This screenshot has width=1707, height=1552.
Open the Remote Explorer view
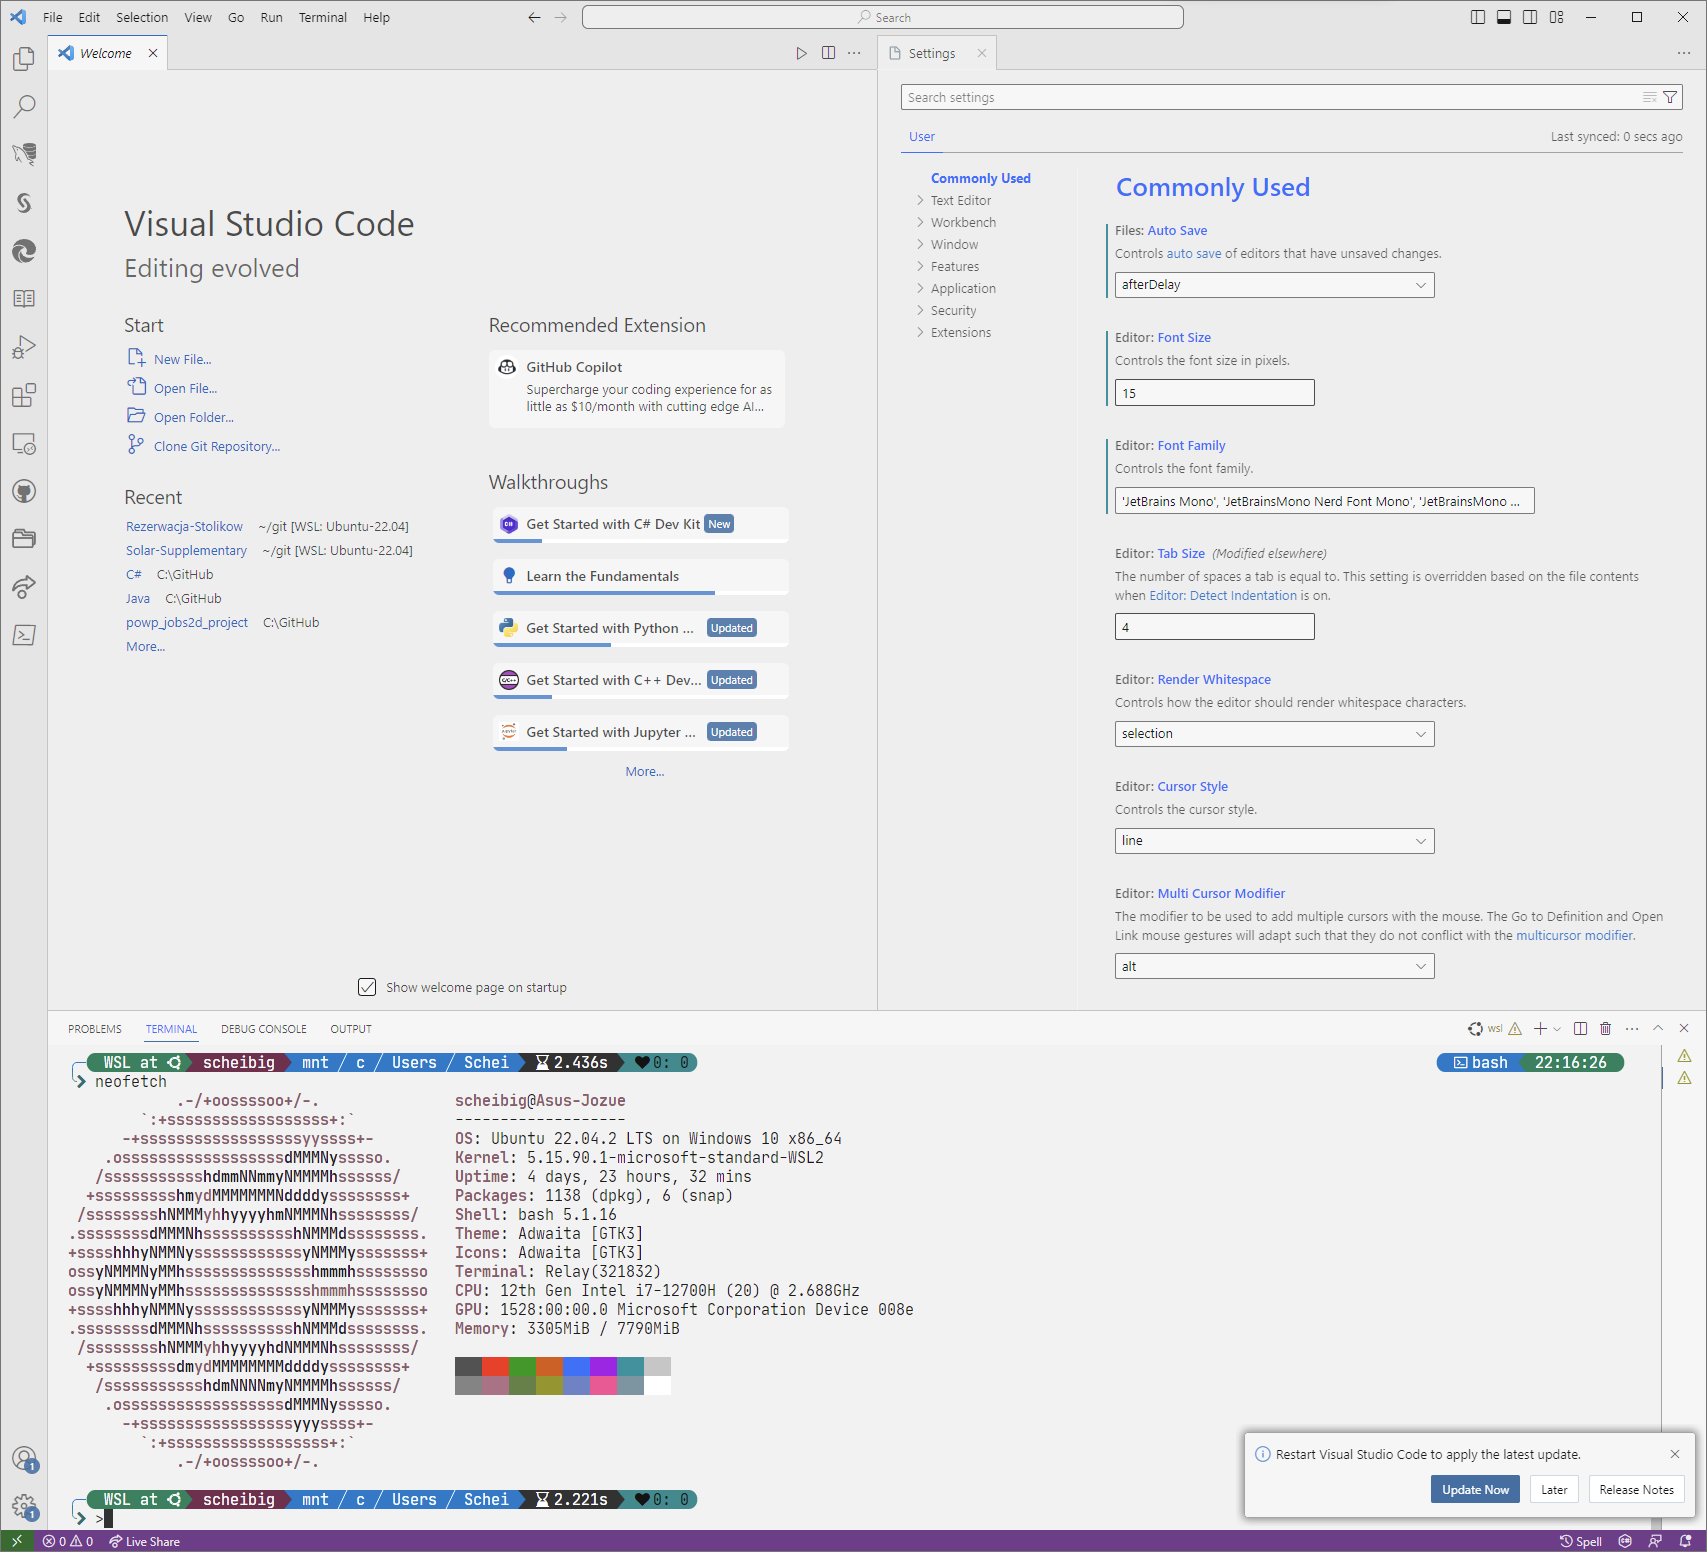click(24, 443)
